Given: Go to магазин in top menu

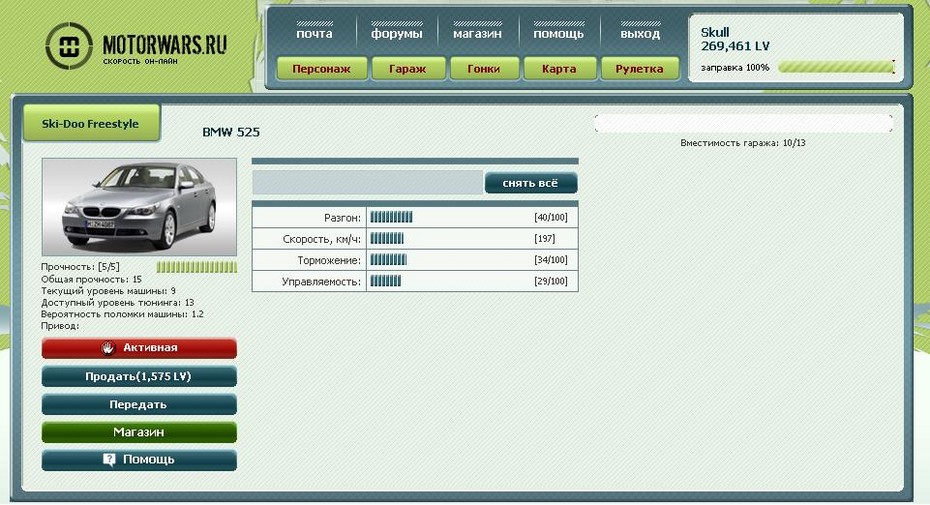Looking at the screenshot, I should point(477,33).
